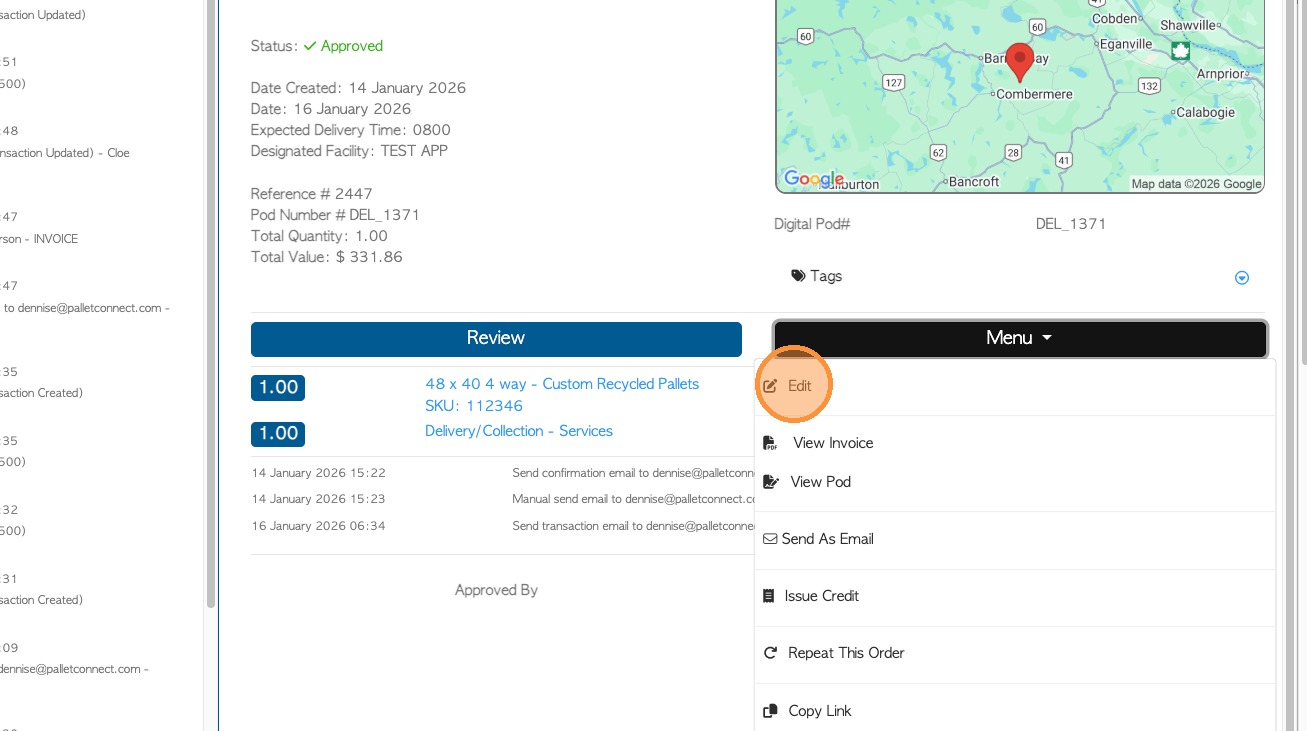Click the Map data ©2026 Google attribution
This screenshot has width=1307, height=731.
click(1196, 184)
